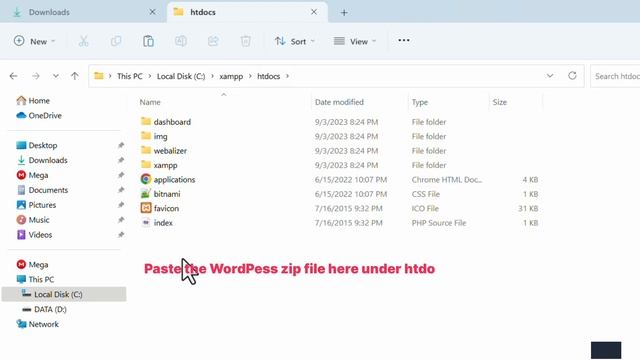The image size is (640, 360).
Task: Select the bitnami CSS file icon
Action: 146,193
